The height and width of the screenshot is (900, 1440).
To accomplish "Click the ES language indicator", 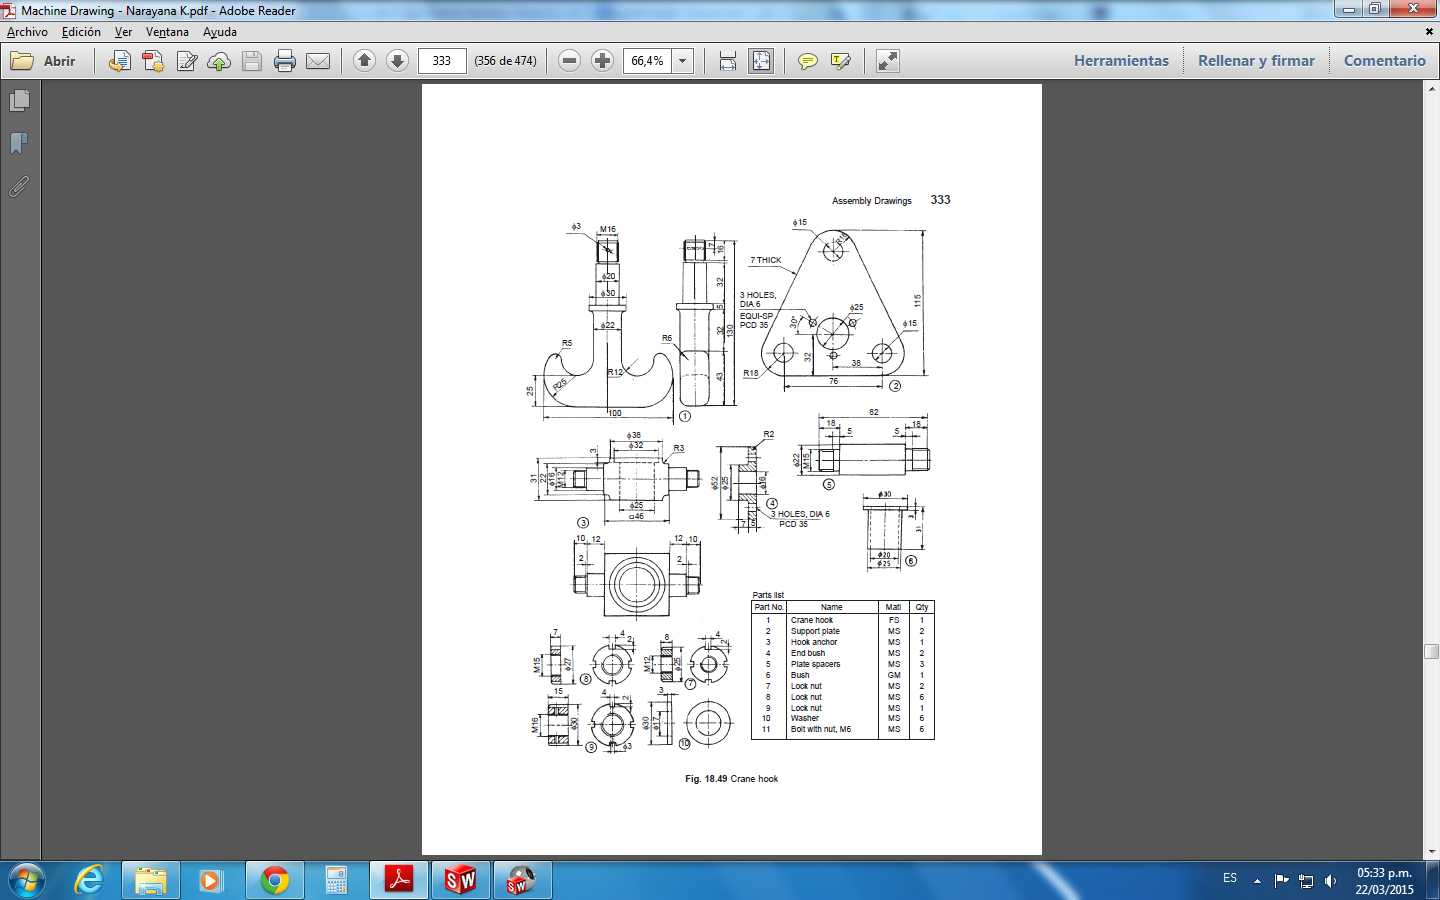I will (1230, 879).
